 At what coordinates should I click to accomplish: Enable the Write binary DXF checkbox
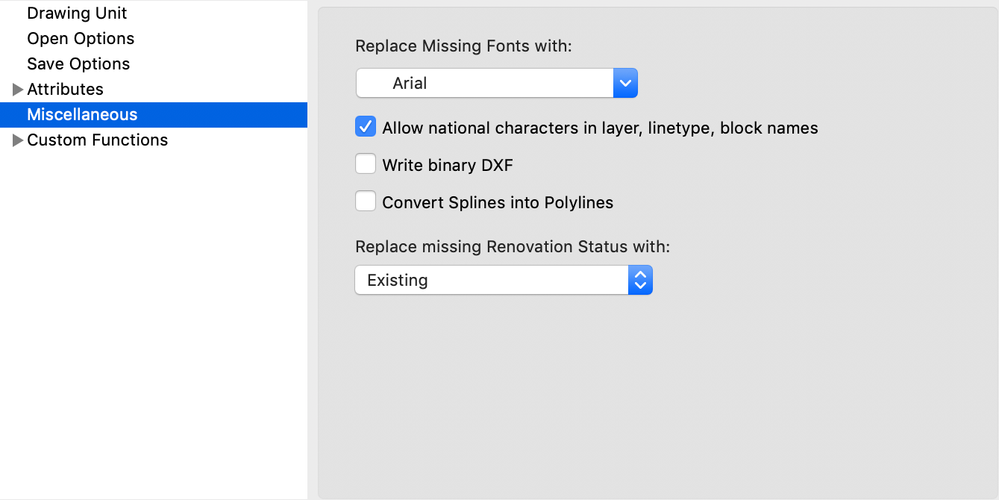point(365,165)
